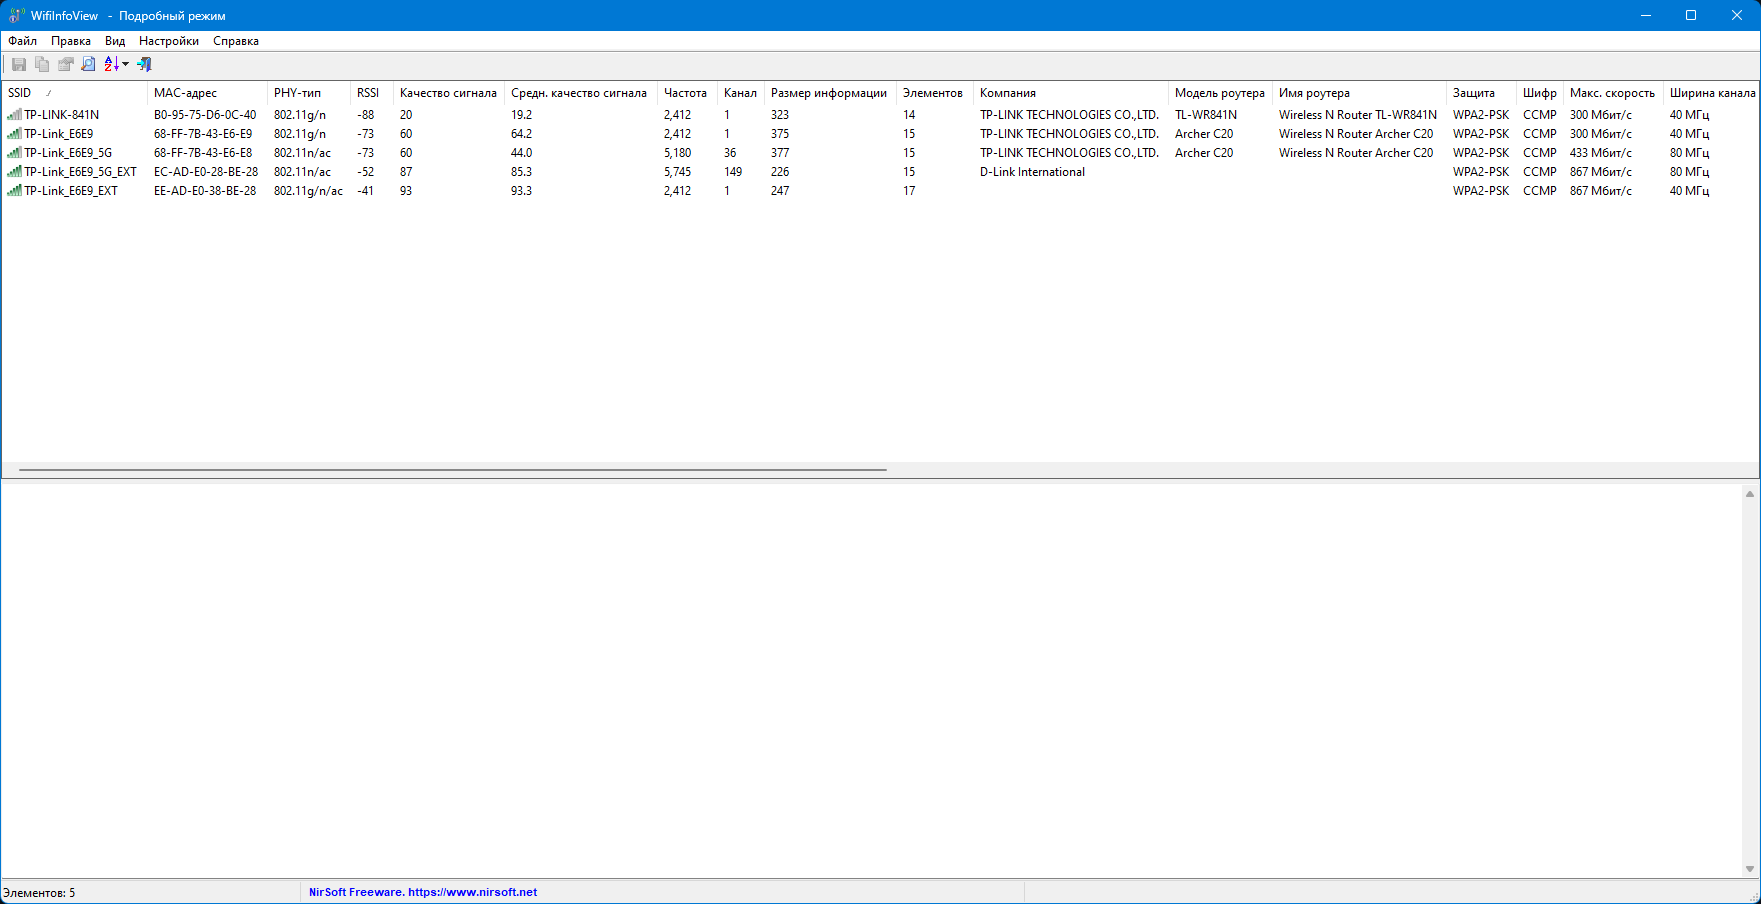
Task: Sort by the RSSI column header
Action: [x=368, y=93]
